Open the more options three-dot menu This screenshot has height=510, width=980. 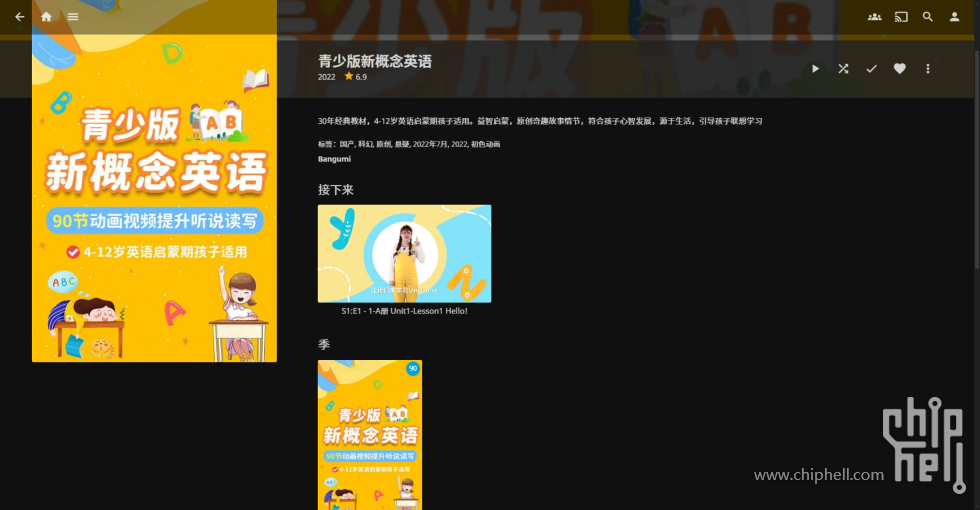tap(928, 69)
